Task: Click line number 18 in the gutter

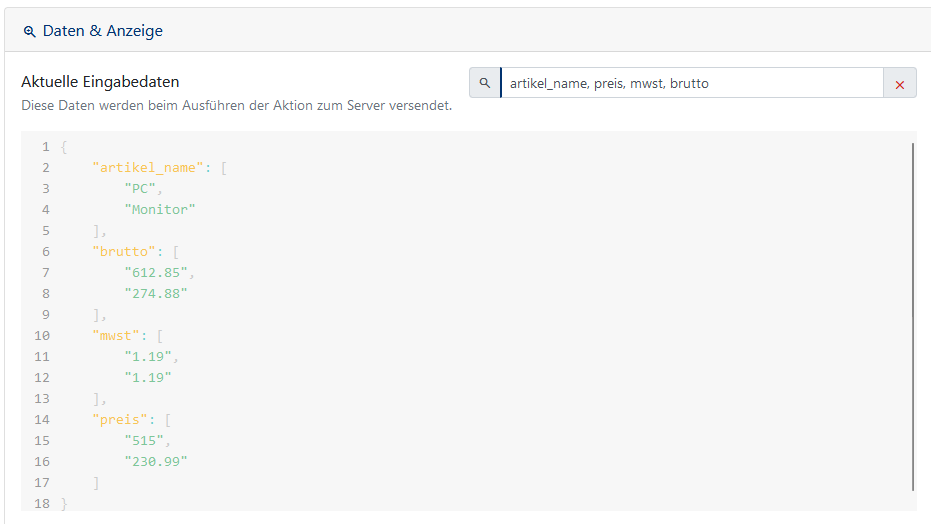Action: pos(42,504)
